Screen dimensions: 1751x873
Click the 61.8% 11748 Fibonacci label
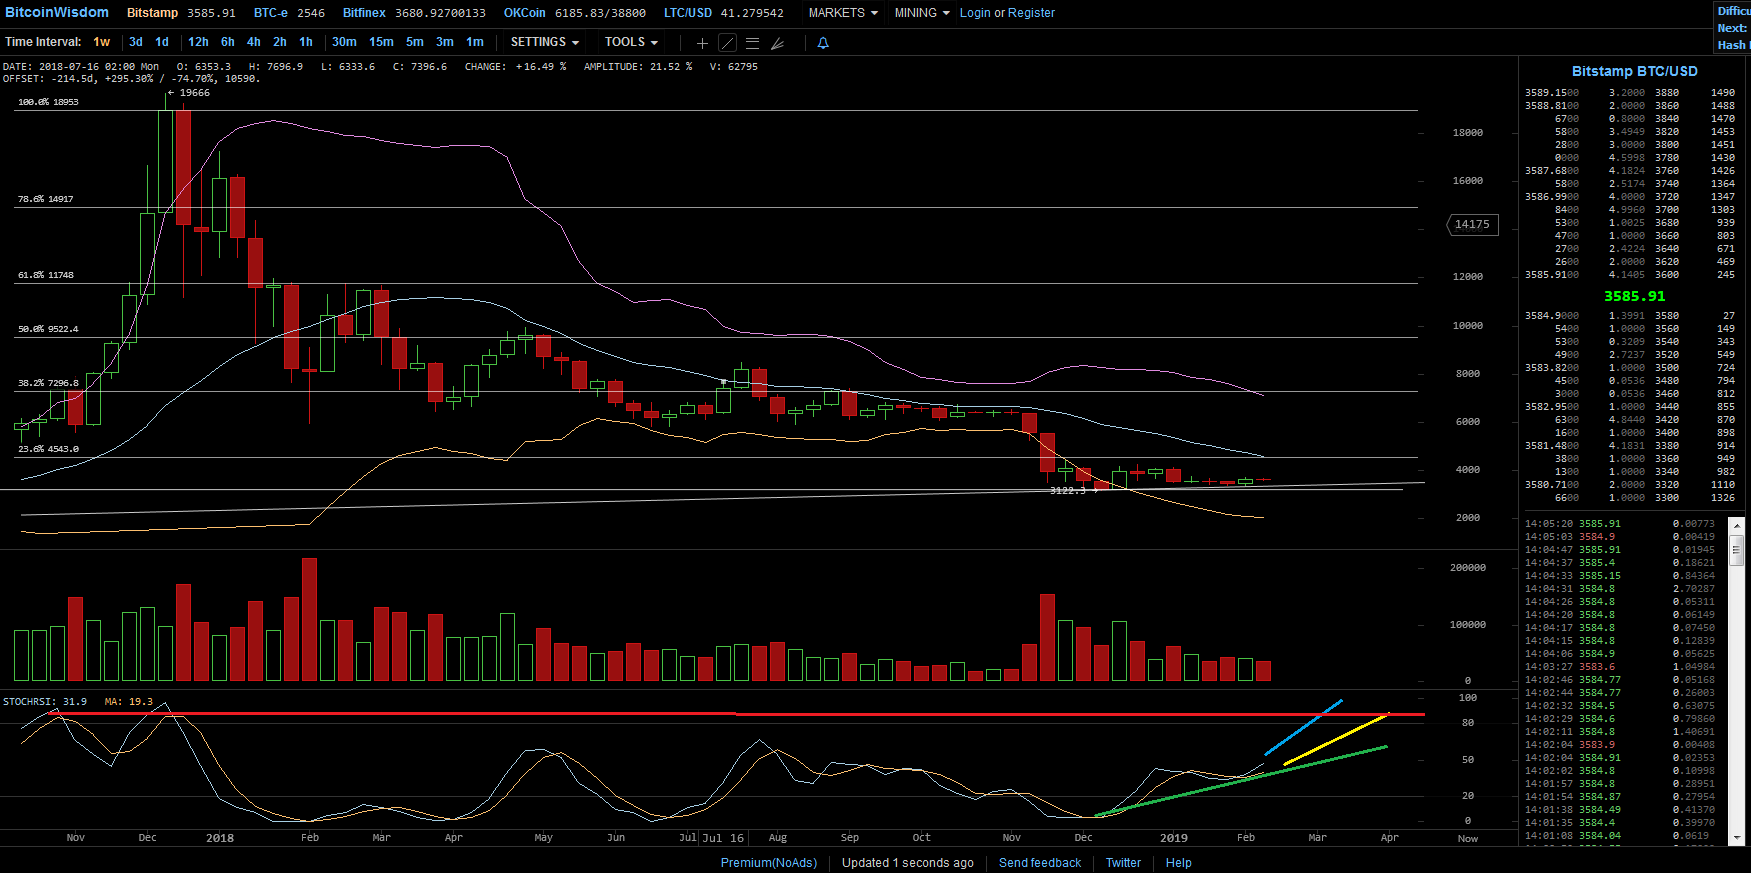pyautogui.click(x=45, y=275)
